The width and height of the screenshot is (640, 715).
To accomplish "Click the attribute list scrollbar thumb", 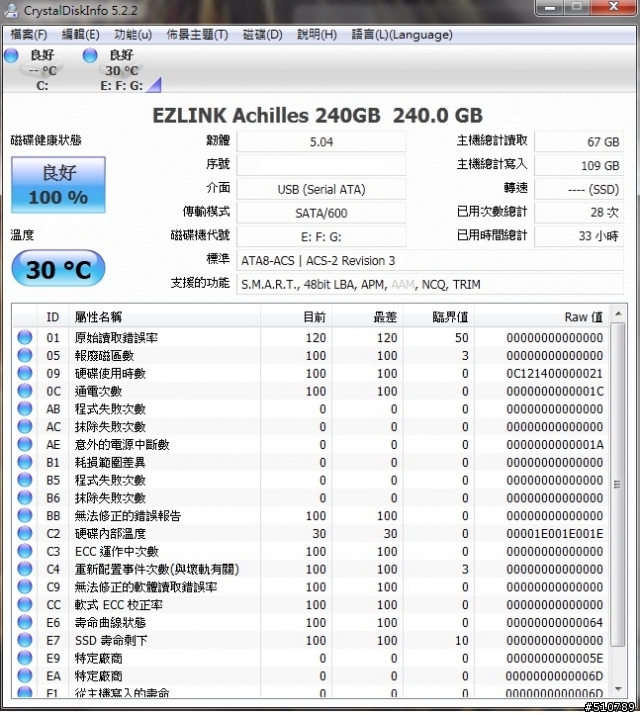I will [618, 484].
